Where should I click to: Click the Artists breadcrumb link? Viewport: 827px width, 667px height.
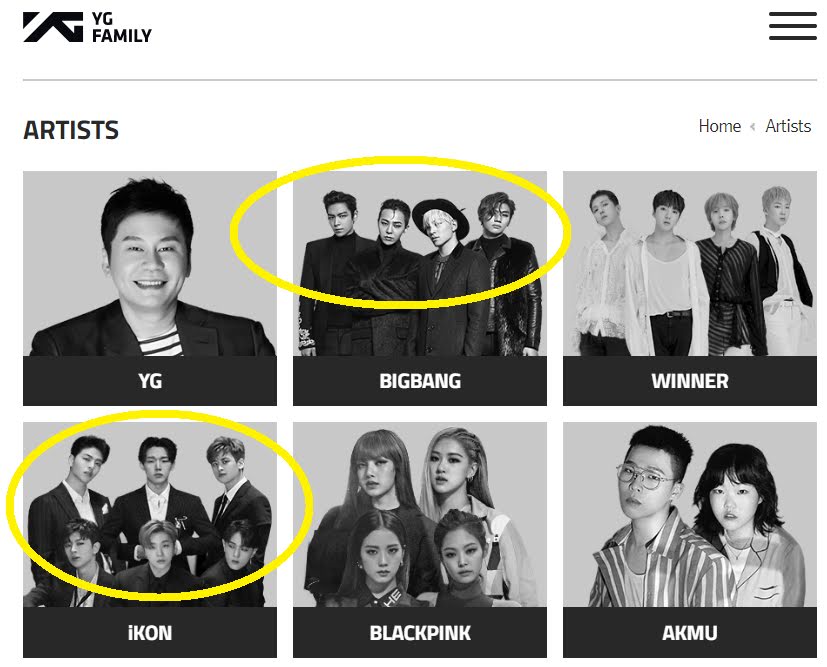click(788, 126)
